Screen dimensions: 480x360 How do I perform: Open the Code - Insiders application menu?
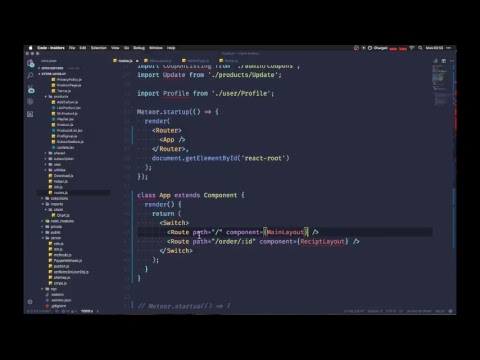(x=51, y=48)
